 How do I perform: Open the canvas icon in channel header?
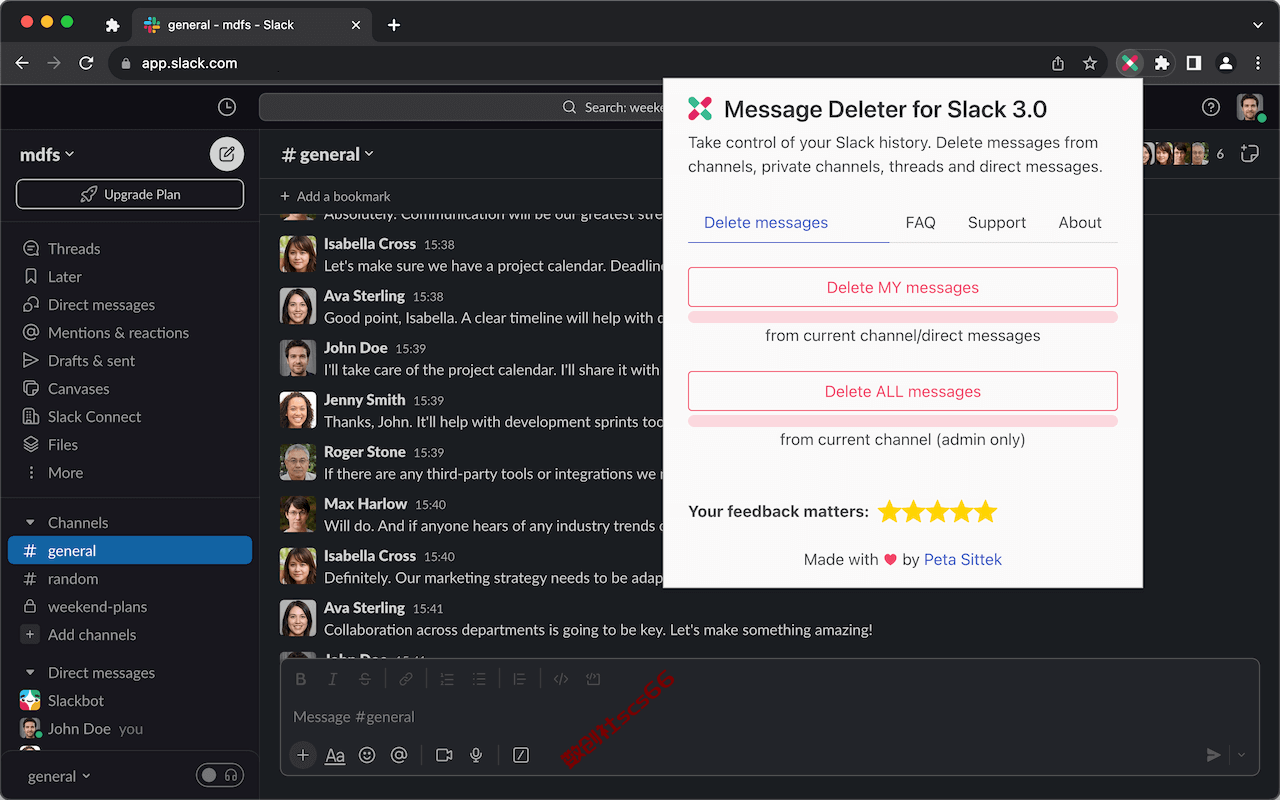coord(1249,154)
